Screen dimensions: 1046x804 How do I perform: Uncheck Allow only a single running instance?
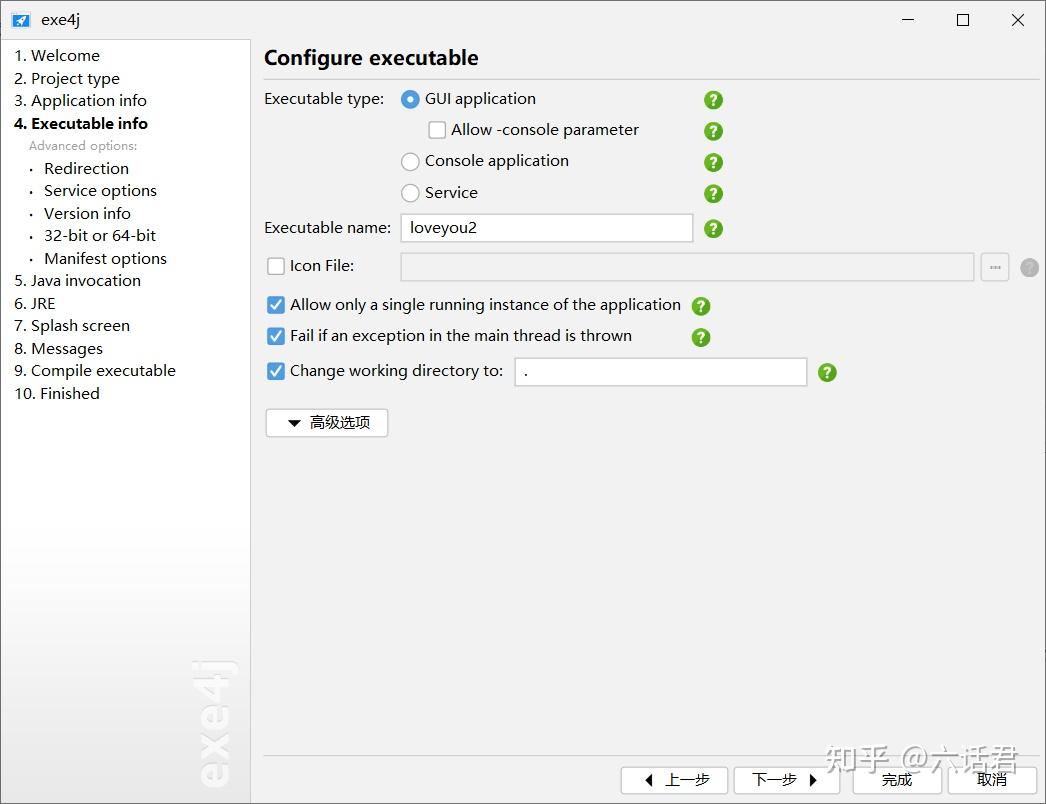tap(276, 305)
